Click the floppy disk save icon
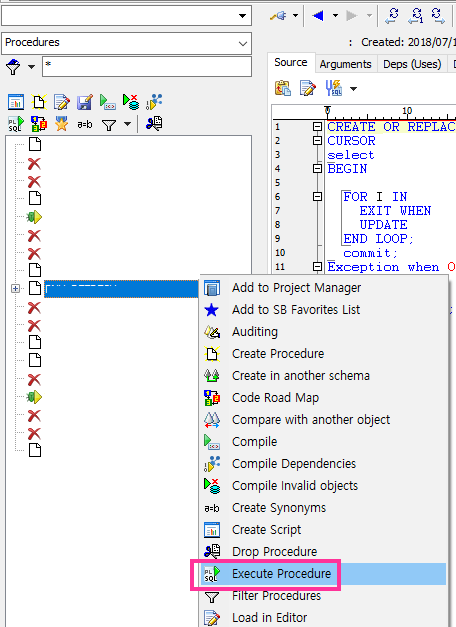The height and width of the screenshot is (627, 456). click(84, 102)
